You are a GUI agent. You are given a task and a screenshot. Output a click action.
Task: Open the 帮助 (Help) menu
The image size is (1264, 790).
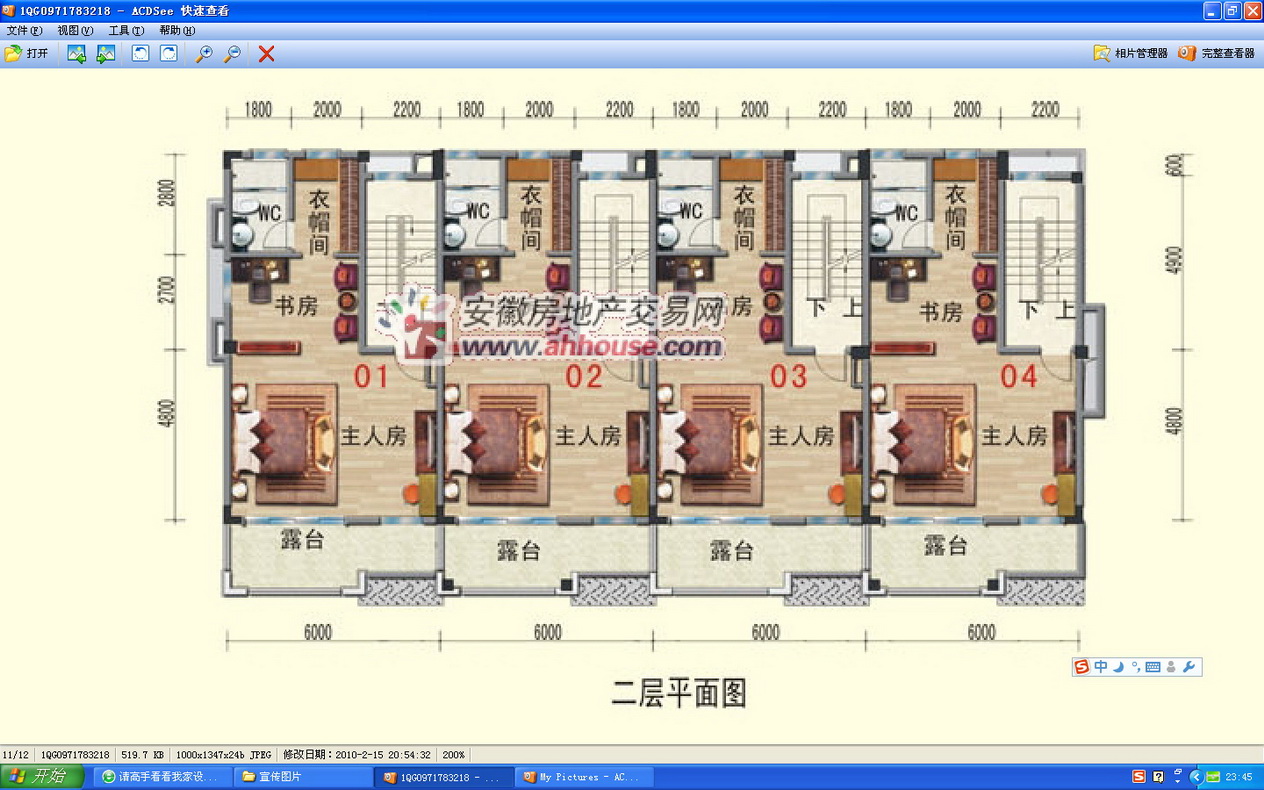(x=177, y=31)
